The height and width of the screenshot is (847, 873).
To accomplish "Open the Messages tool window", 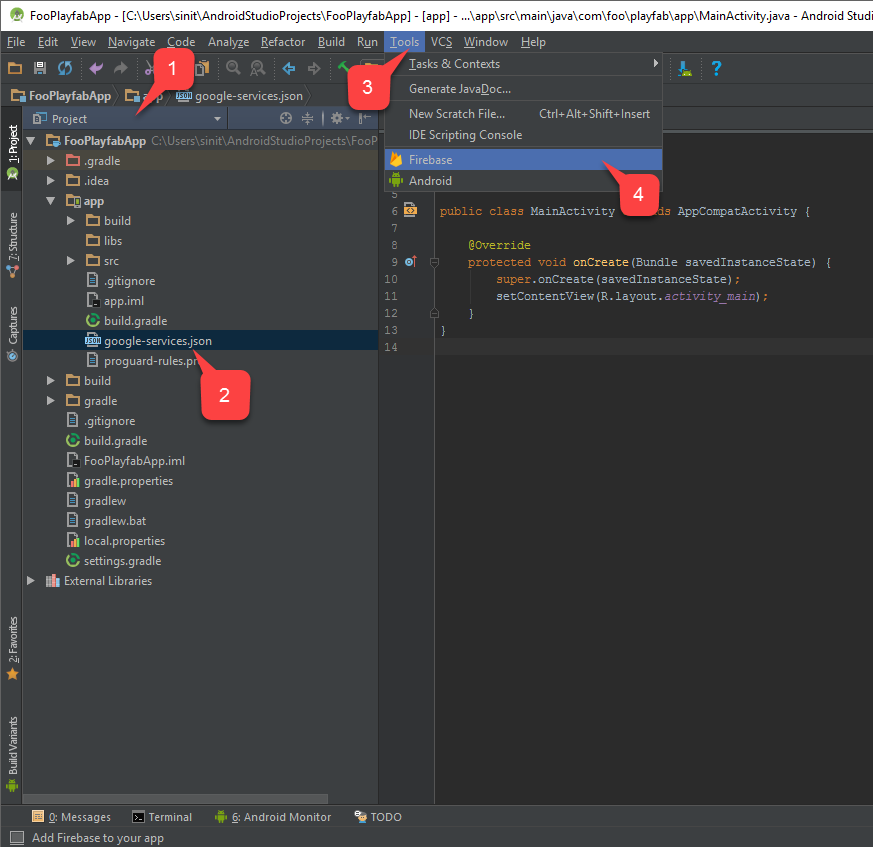I will click(x=72, y=817).
